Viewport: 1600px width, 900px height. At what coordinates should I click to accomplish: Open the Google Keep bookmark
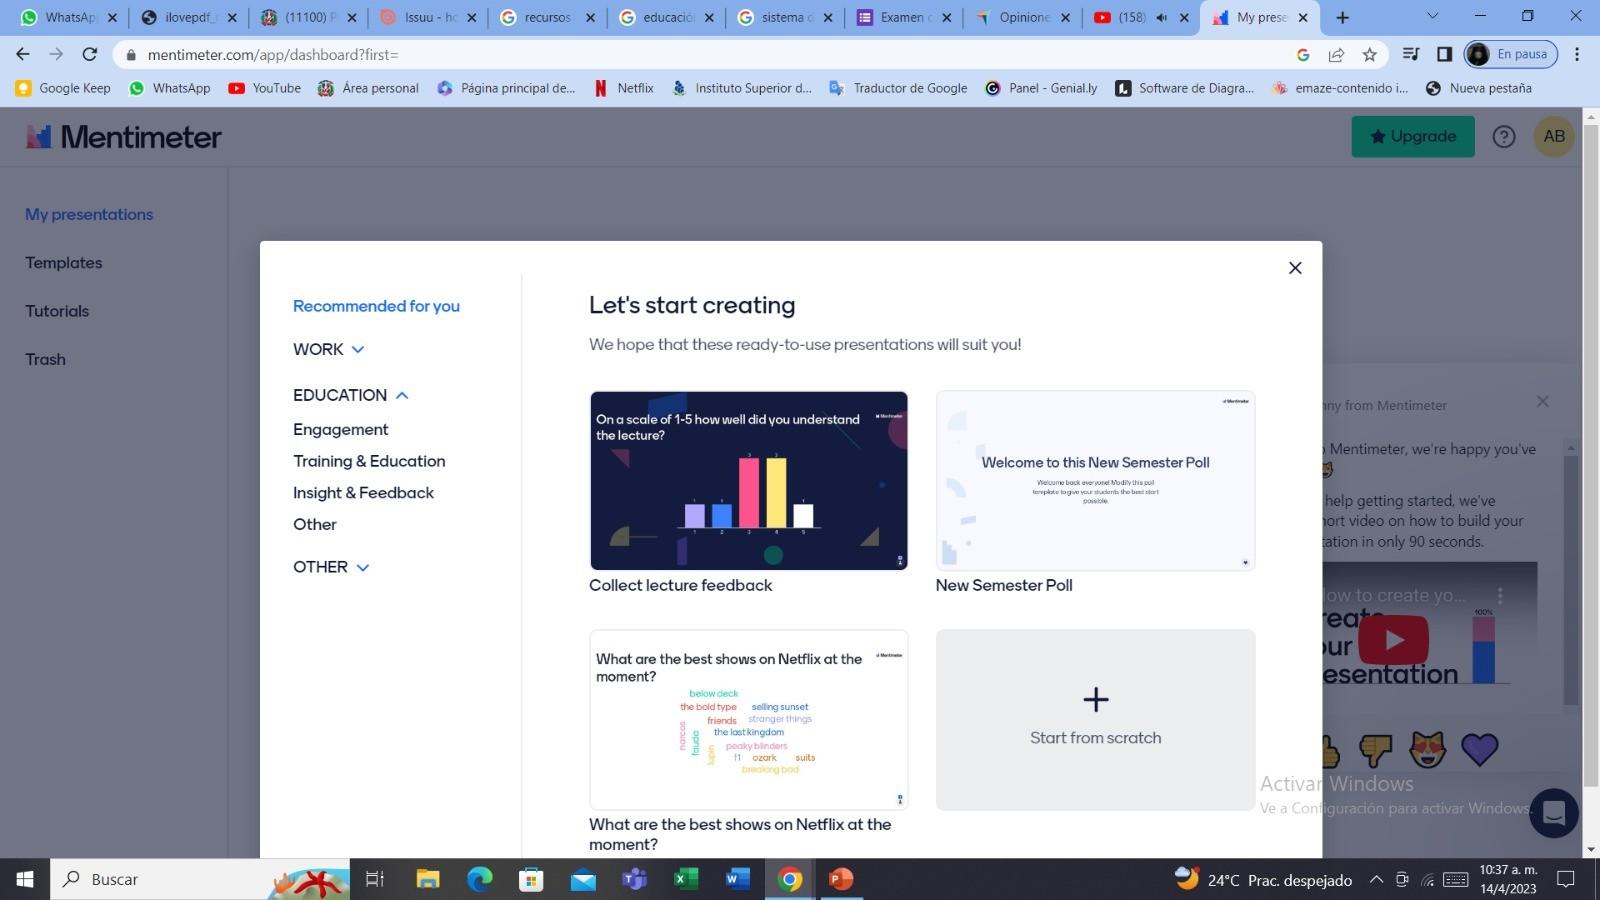[63, 88]
